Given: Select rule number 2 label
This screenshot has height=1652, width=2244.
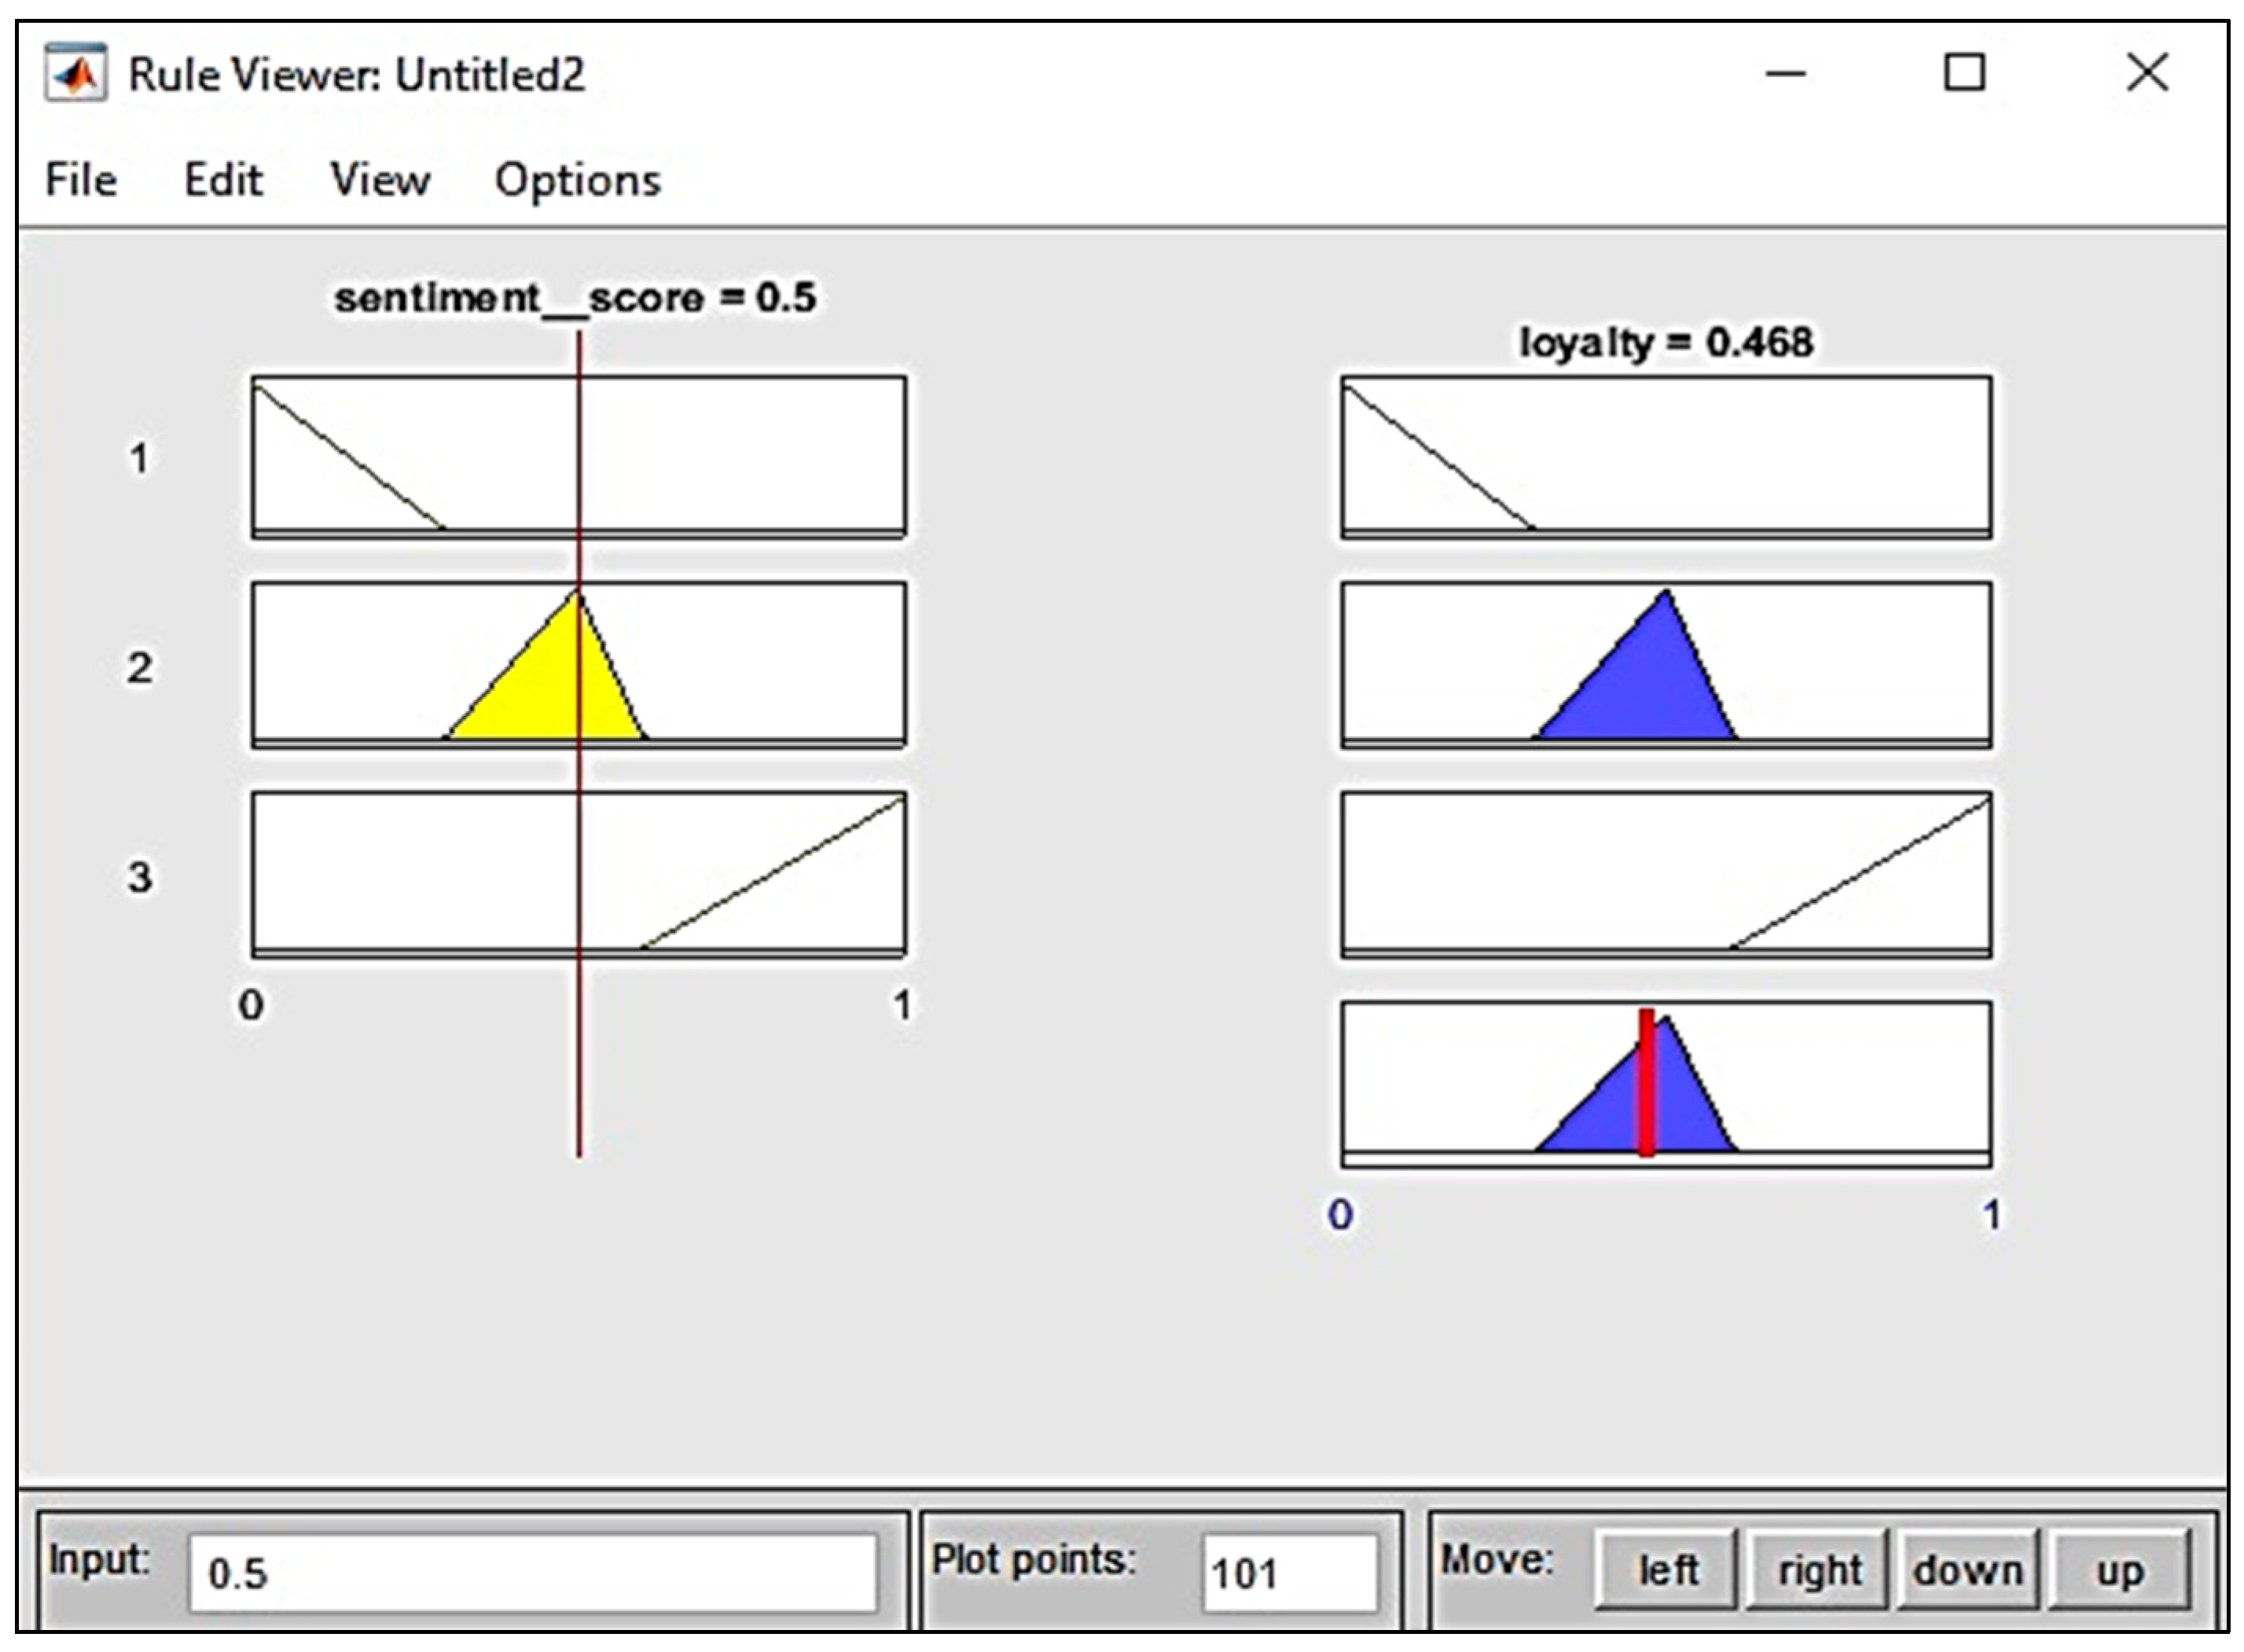Looking at the screenshot, I should (x=139, y=667).
